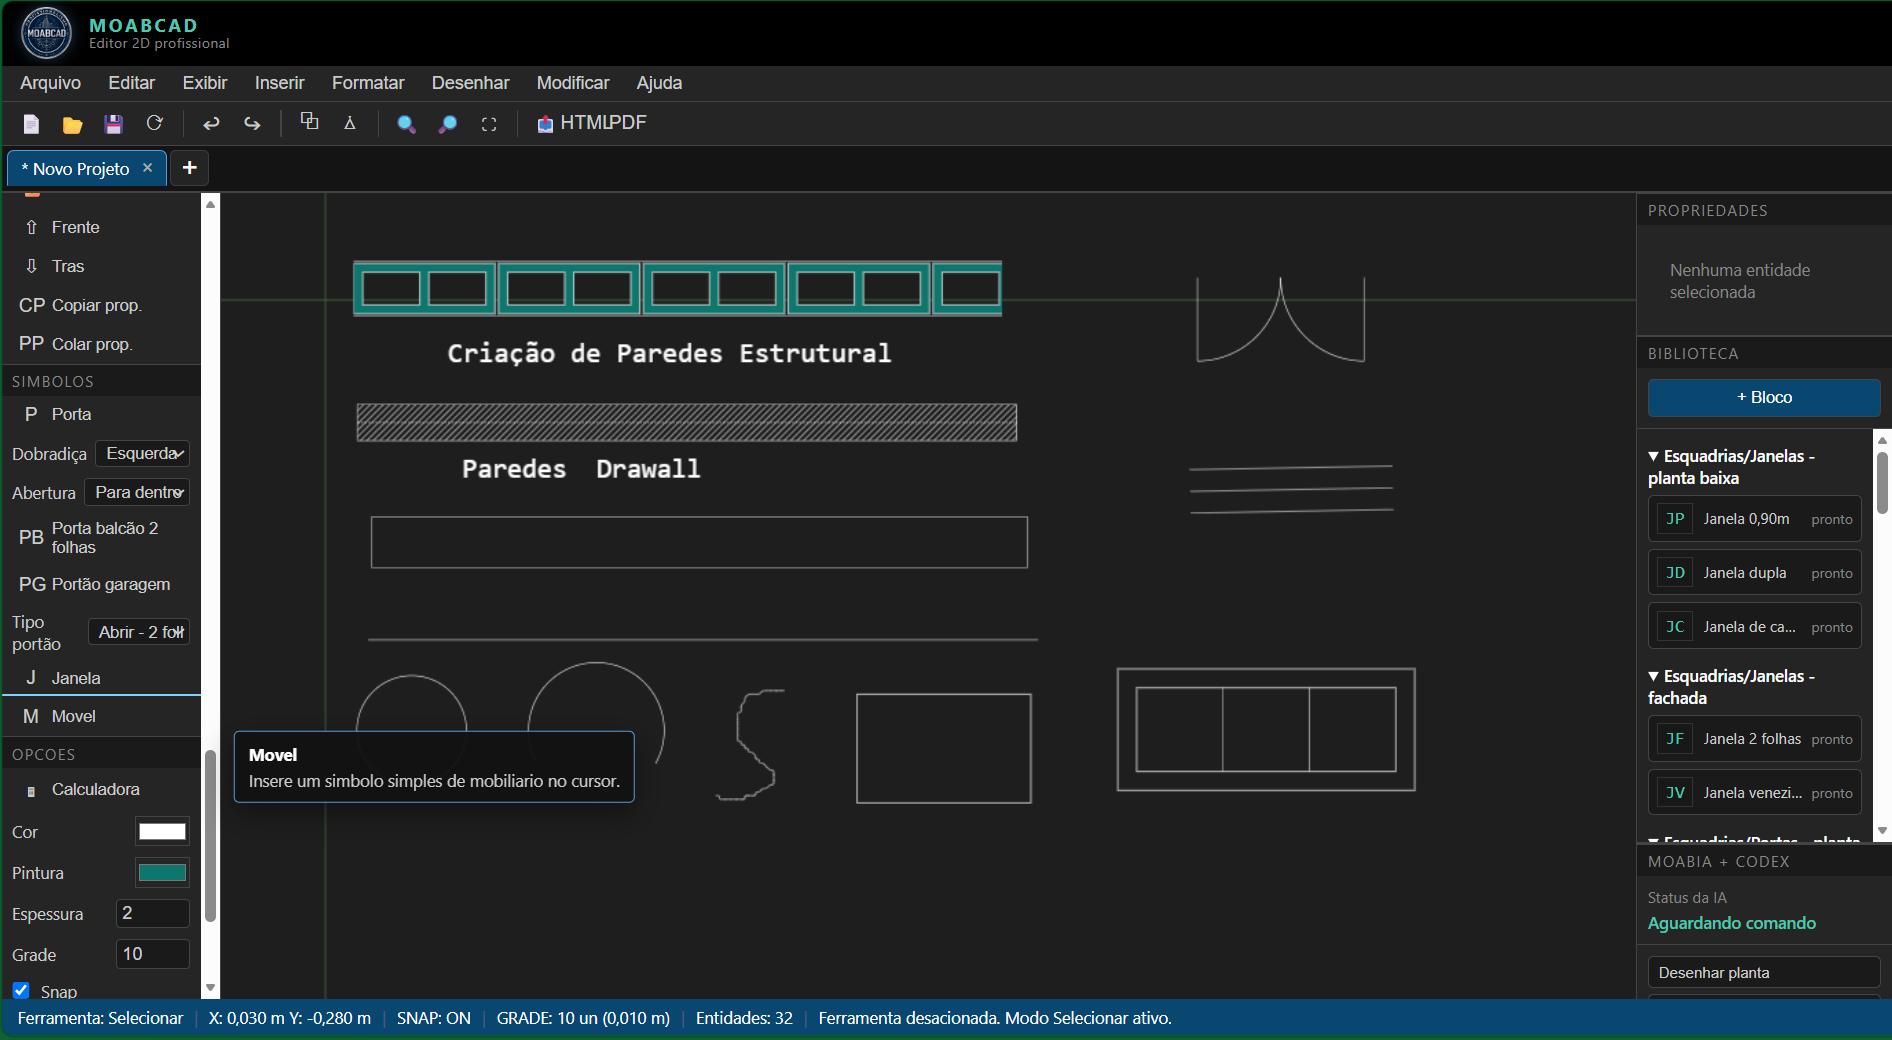Open the Editar menu
Image resolution: width=1892 pixels, height=1040 pixels.
click(132, 83)
